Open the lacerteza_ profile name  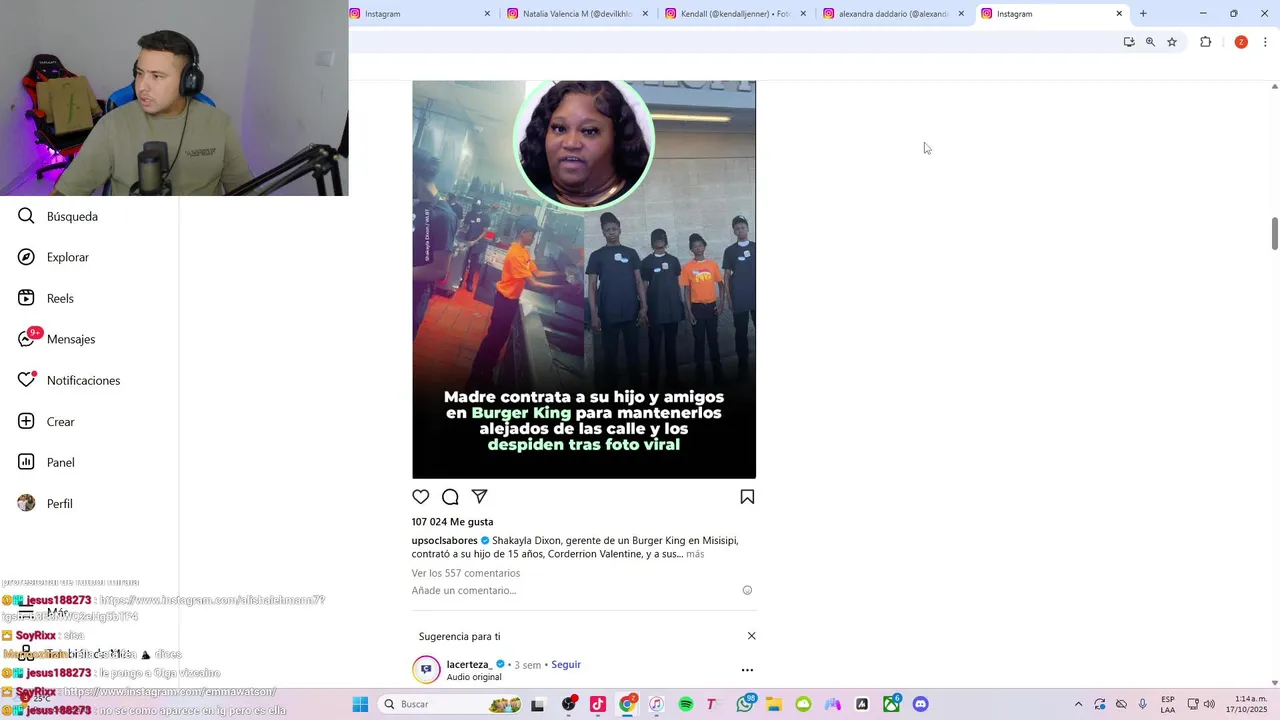point(469,664)
